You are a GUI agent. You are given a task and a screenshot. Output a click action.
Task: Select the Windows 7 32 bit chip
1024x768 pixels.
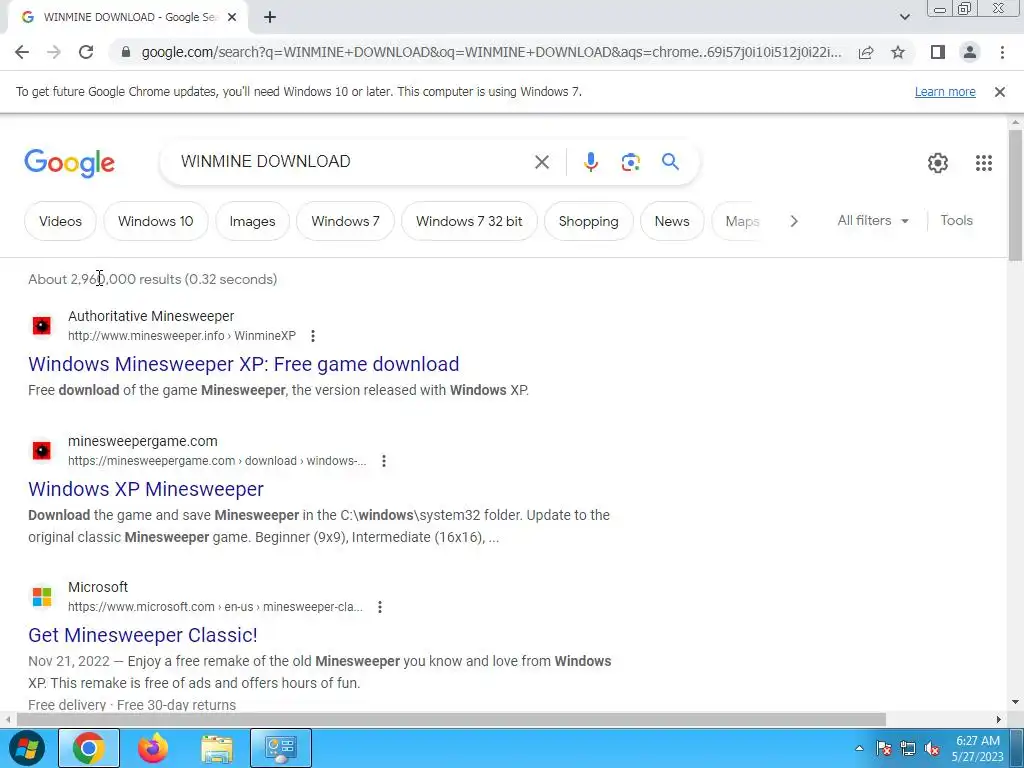pos(469,221)
